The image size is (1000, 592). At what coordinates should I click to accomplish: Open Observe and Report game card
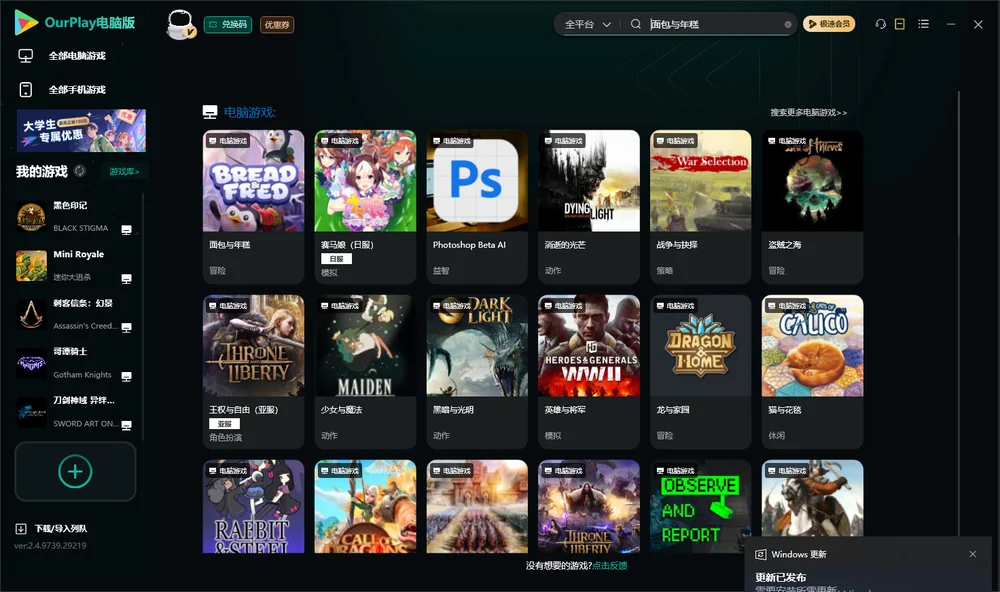coord(700,507)
